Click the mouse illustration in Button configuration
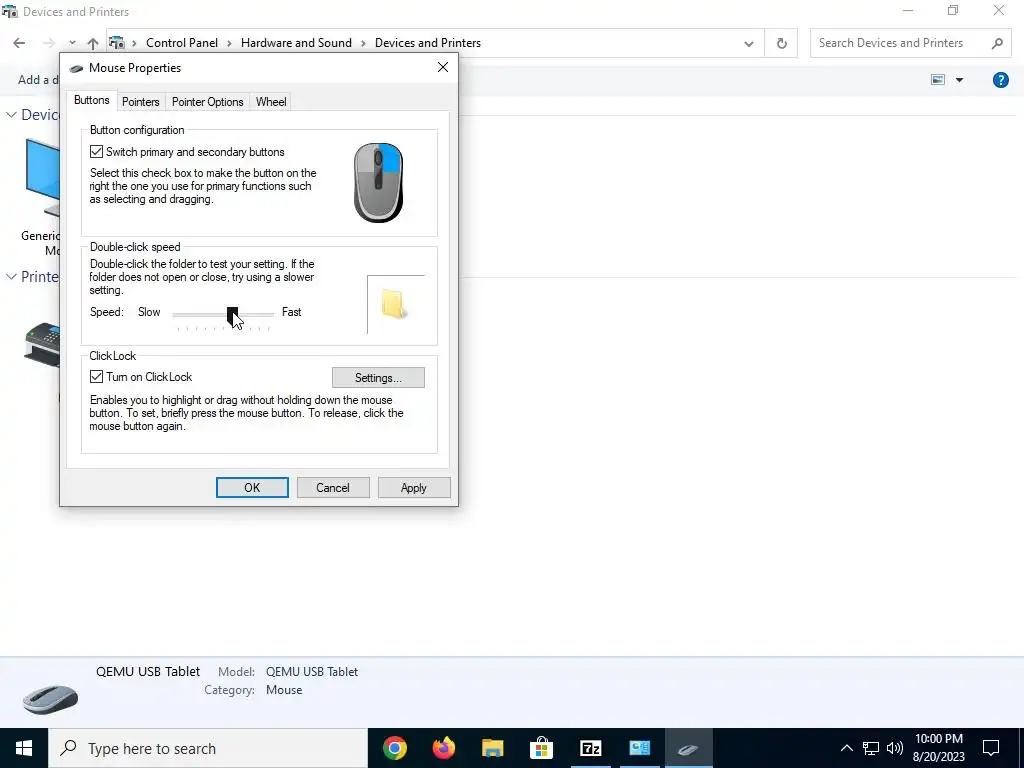 tap(378, 183)
